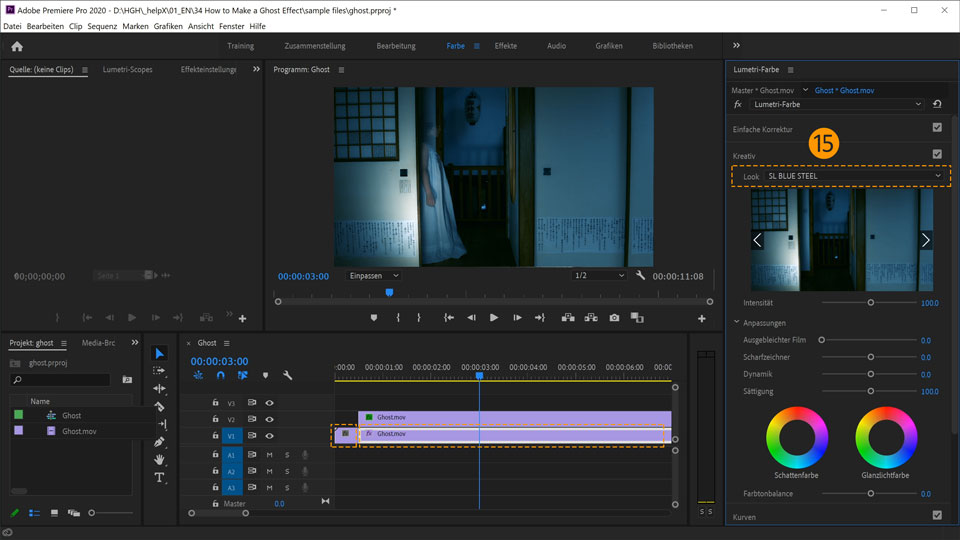Click the Intensität slider handle

(x=870, y=302)
